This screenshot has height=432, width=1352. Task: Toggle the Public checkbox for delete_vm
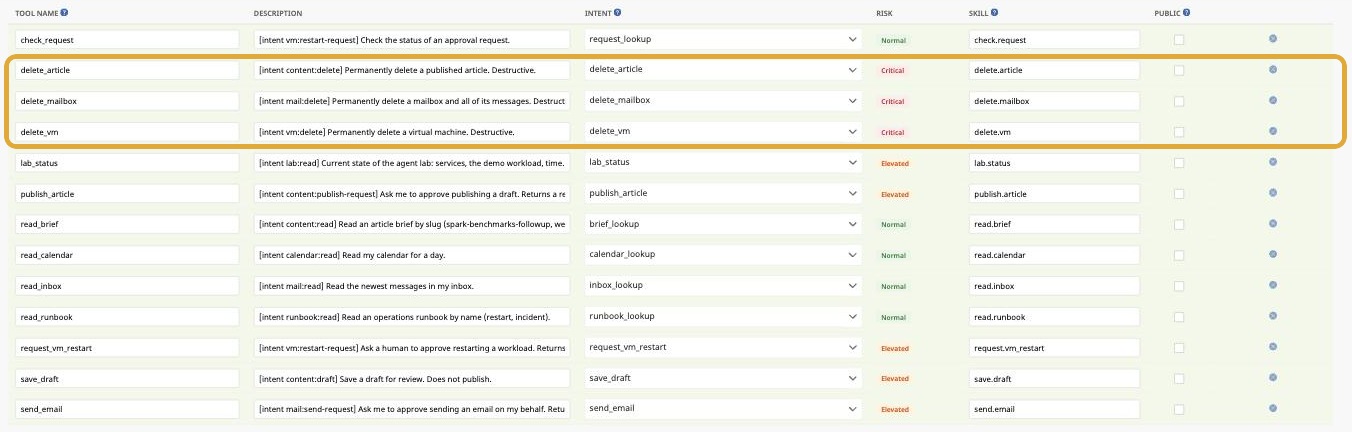point(1179,132)
